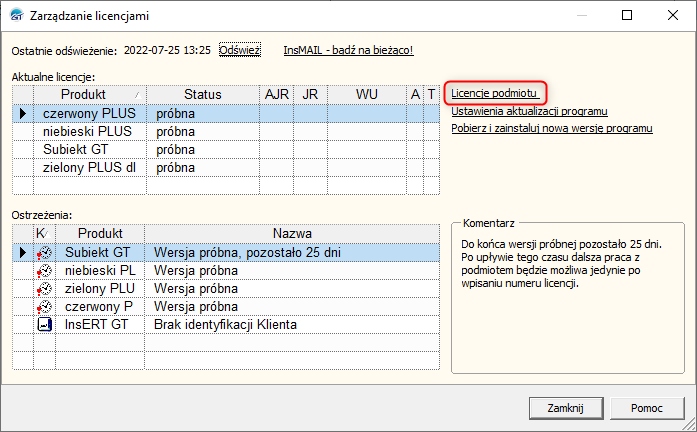The image size is (697, 432).
Task: Maximize the Zarządzanie licencjami window
Action: pos(627,16)
